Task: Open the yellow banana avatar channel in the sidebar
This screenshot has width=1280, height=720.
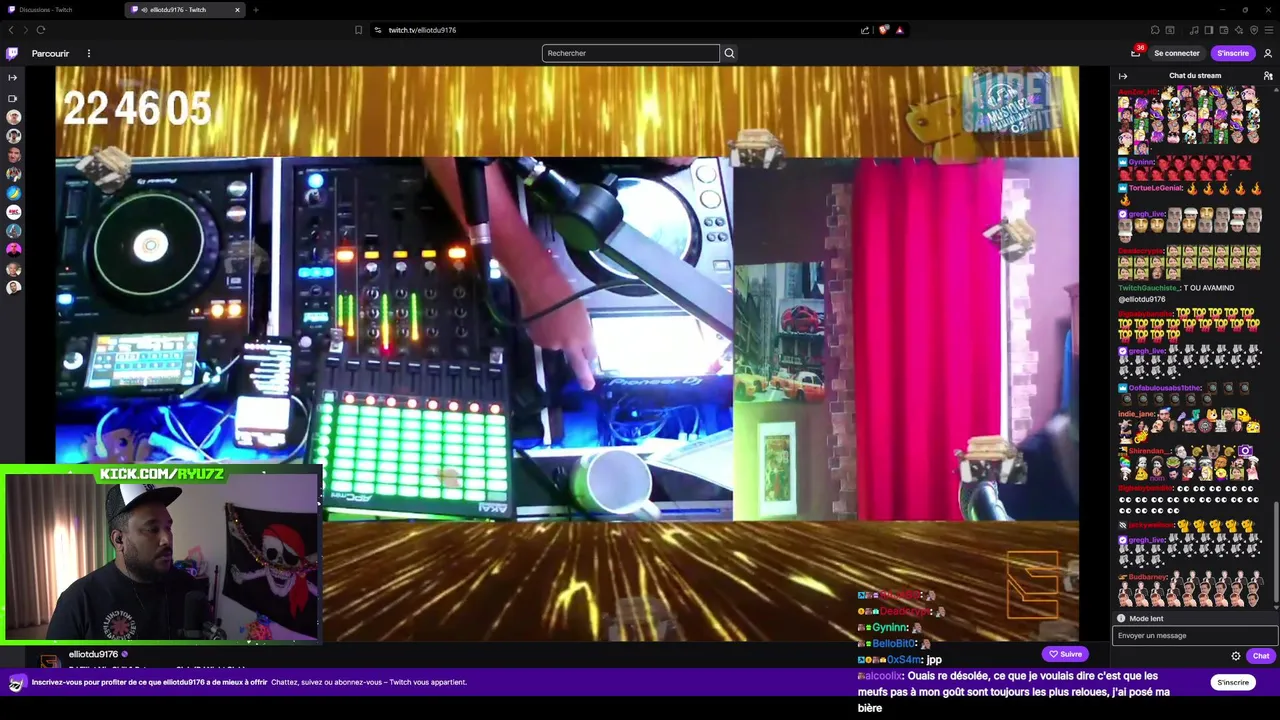Action: [13, 193]
